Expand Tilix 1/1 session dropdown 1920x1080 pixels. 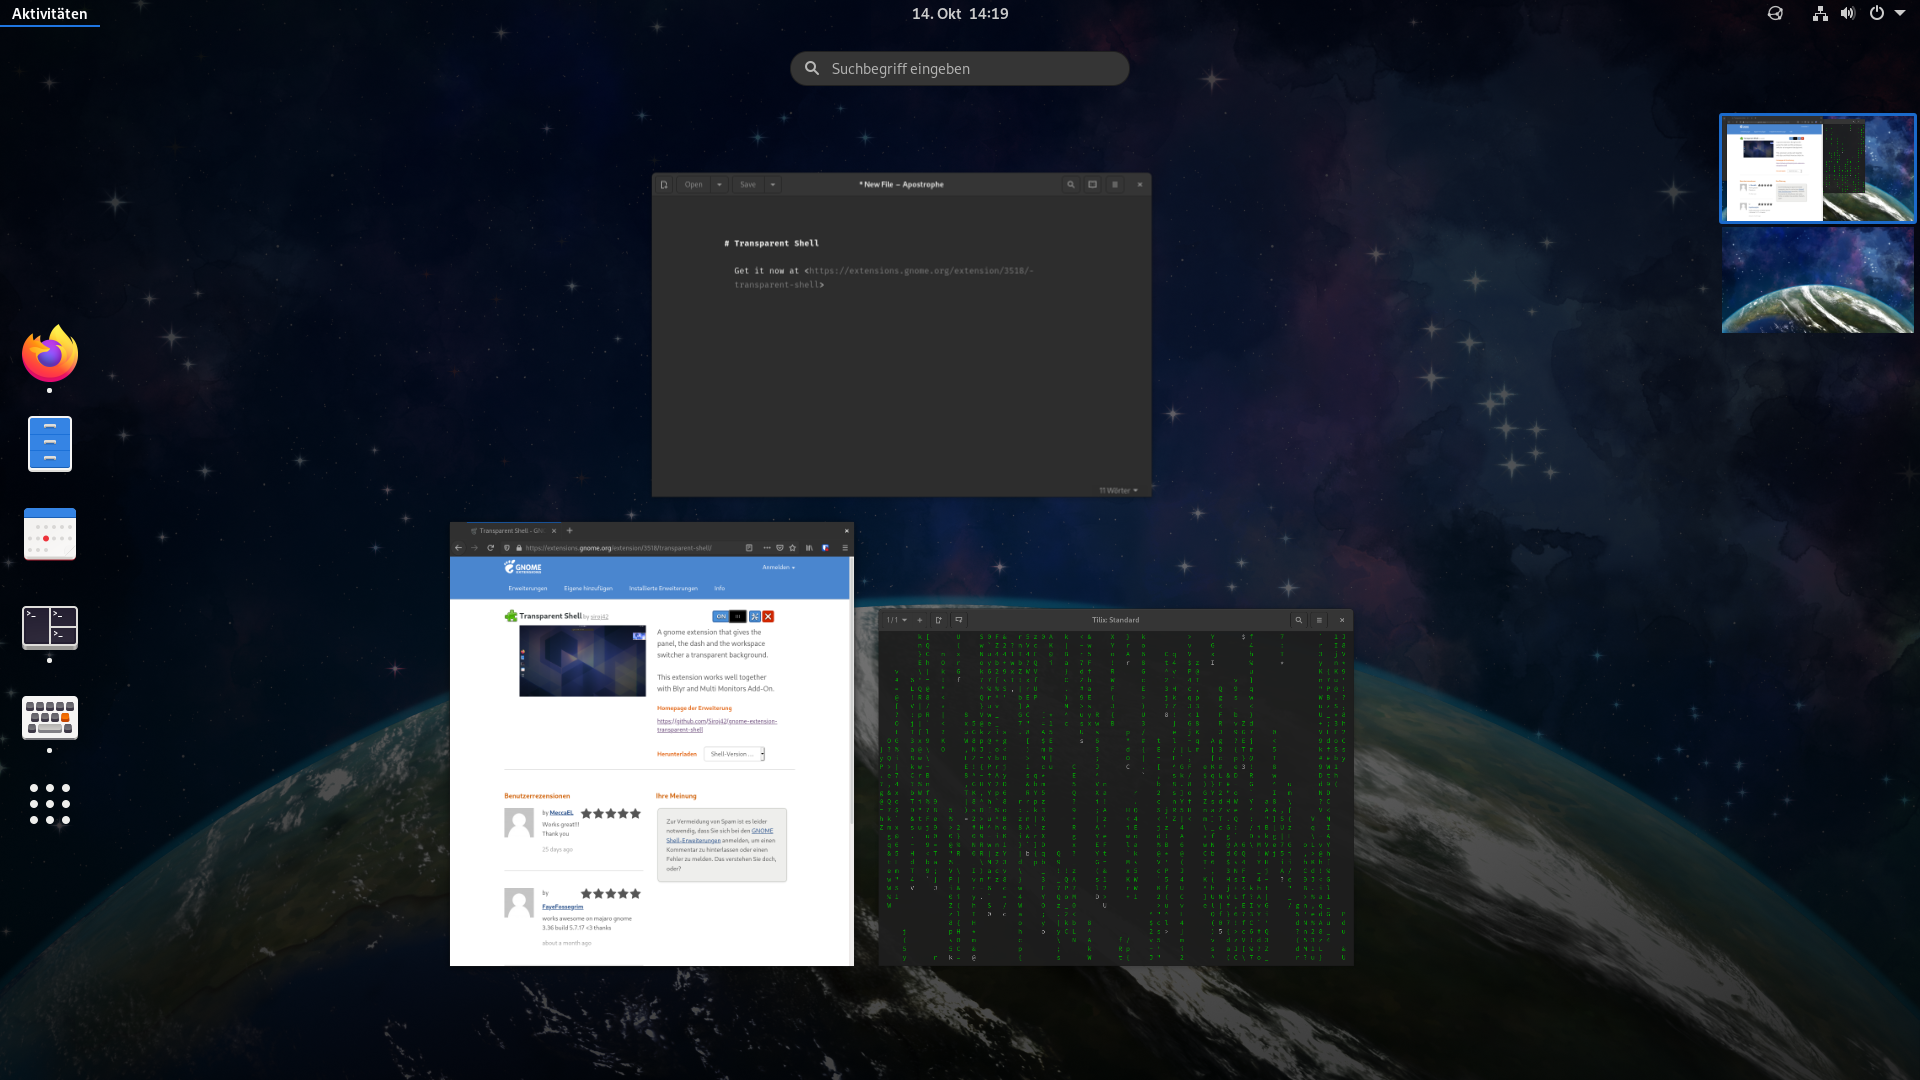[x=897, y=620]
